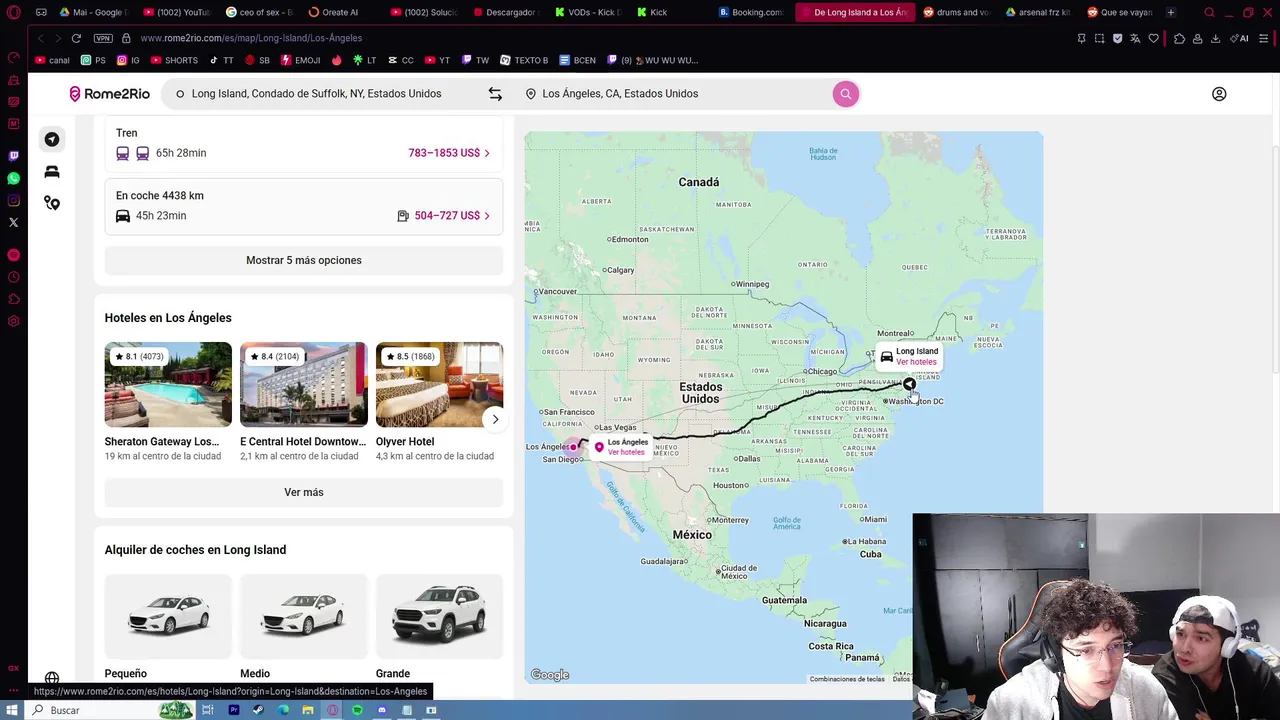The image size is (1280, 720).
Task: Open Instagram in the Opera sidebar
Action: (13, 200)
